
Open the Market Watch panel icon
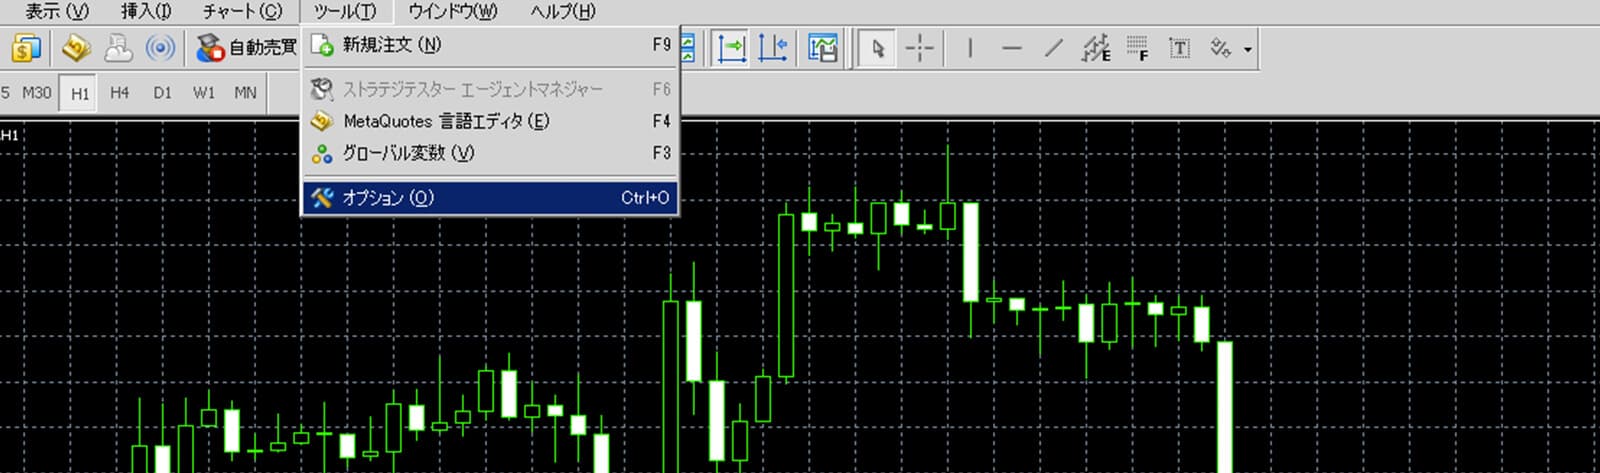pos(26,48)
